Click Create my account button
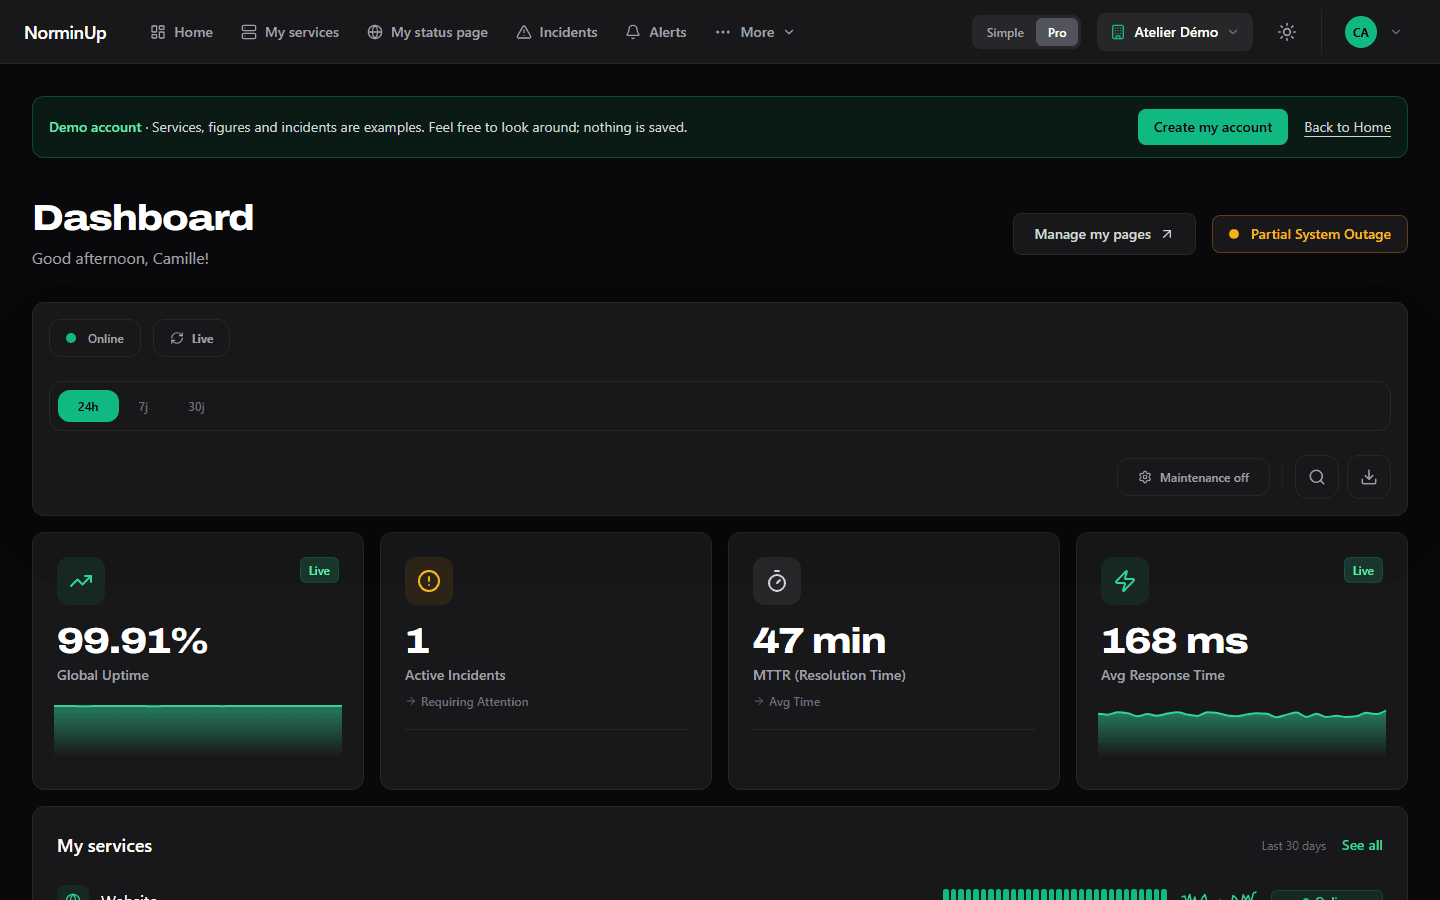This screenshot has width=1440, height=900. click(1213, 127)
